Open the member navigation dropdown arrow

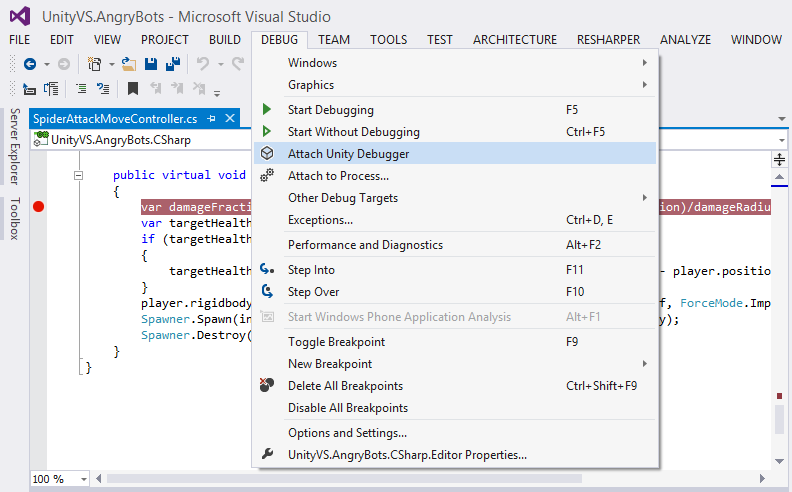click(782, 140)
